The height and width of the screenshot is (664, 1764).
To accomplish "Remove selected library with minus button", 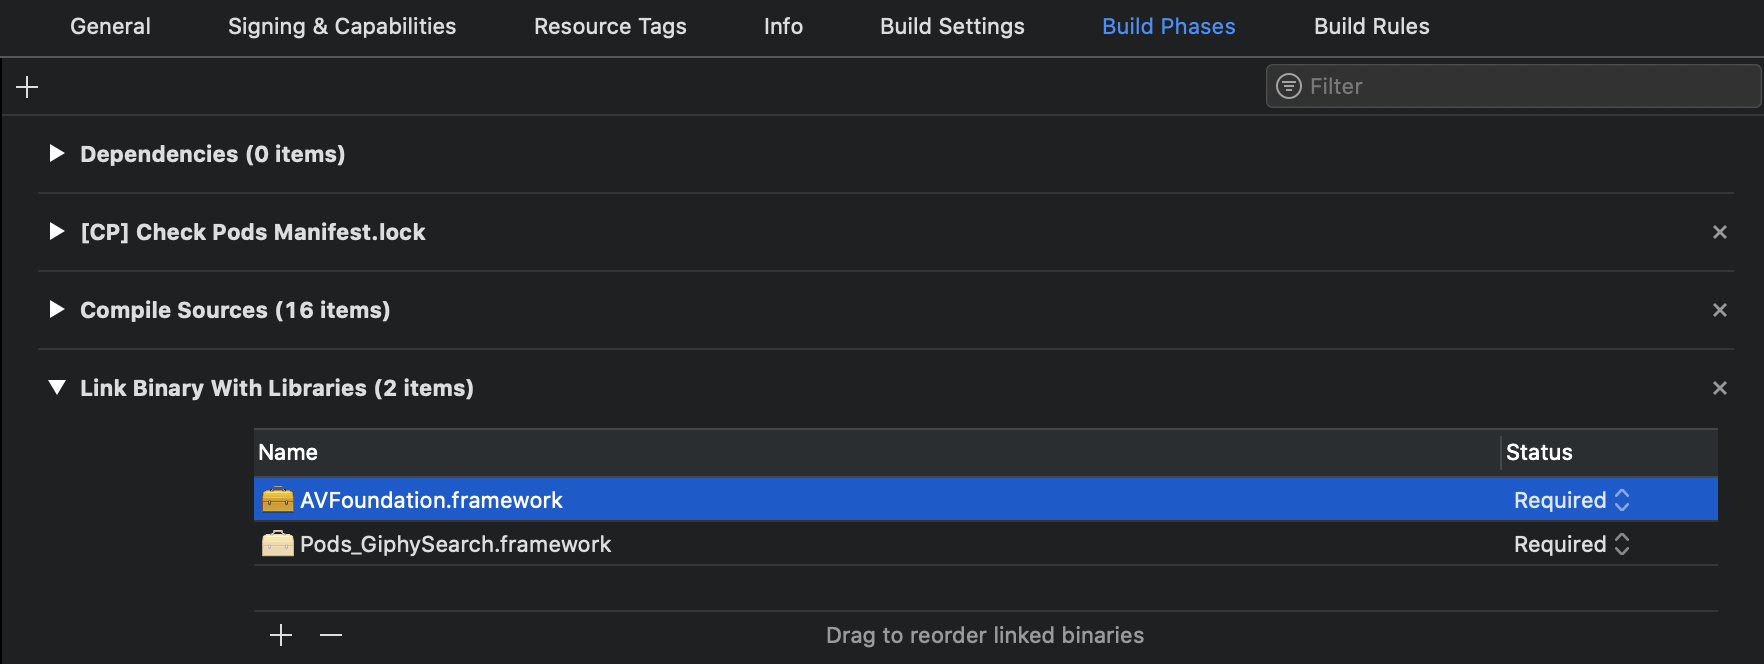I will (331, 635).
